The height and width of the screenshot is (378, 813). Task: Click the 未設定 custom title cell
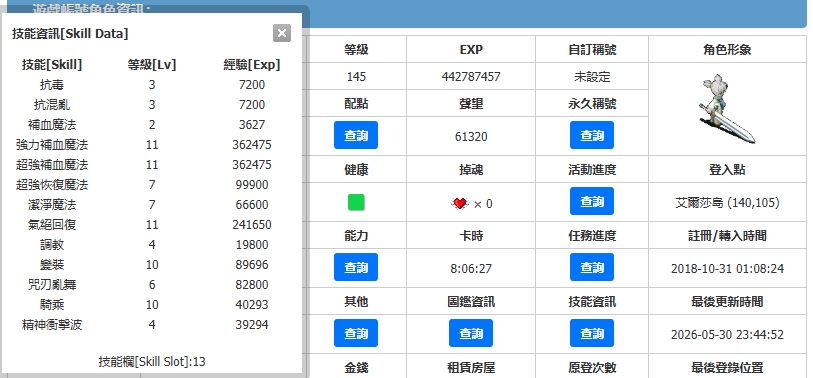592,77
